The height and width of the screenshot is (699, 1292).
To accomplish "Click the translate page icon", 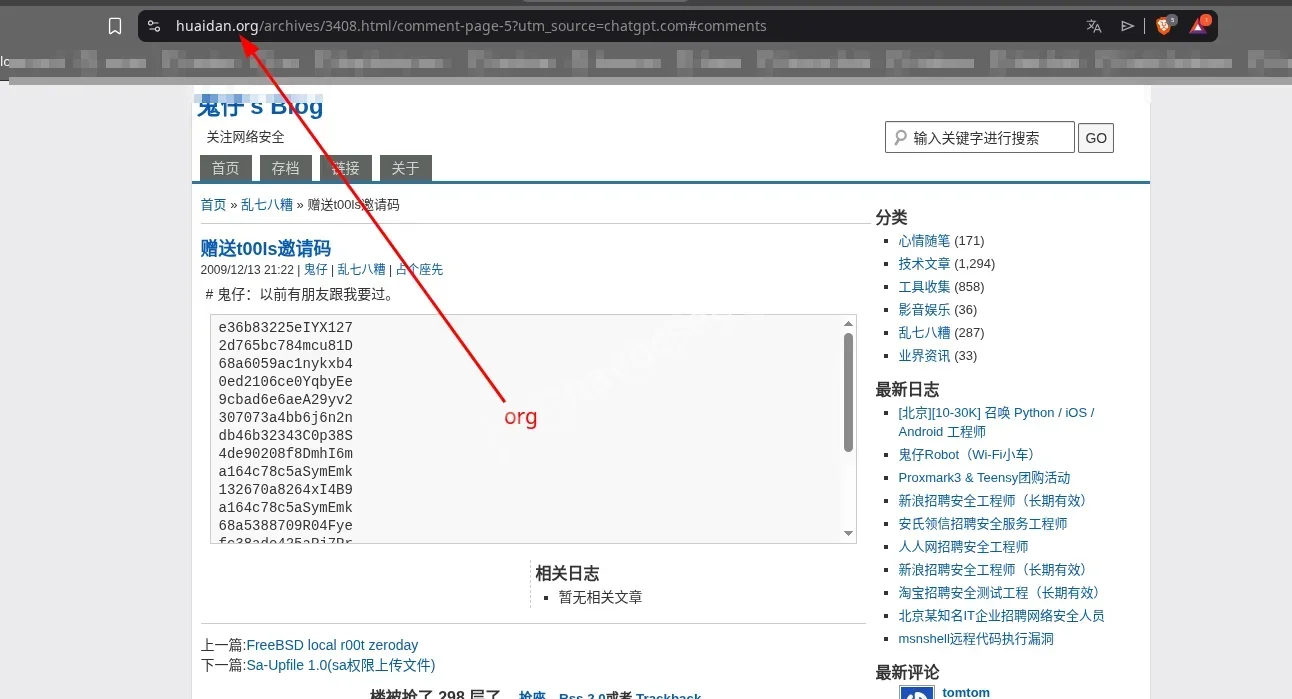I will [x=1094, y=26].
